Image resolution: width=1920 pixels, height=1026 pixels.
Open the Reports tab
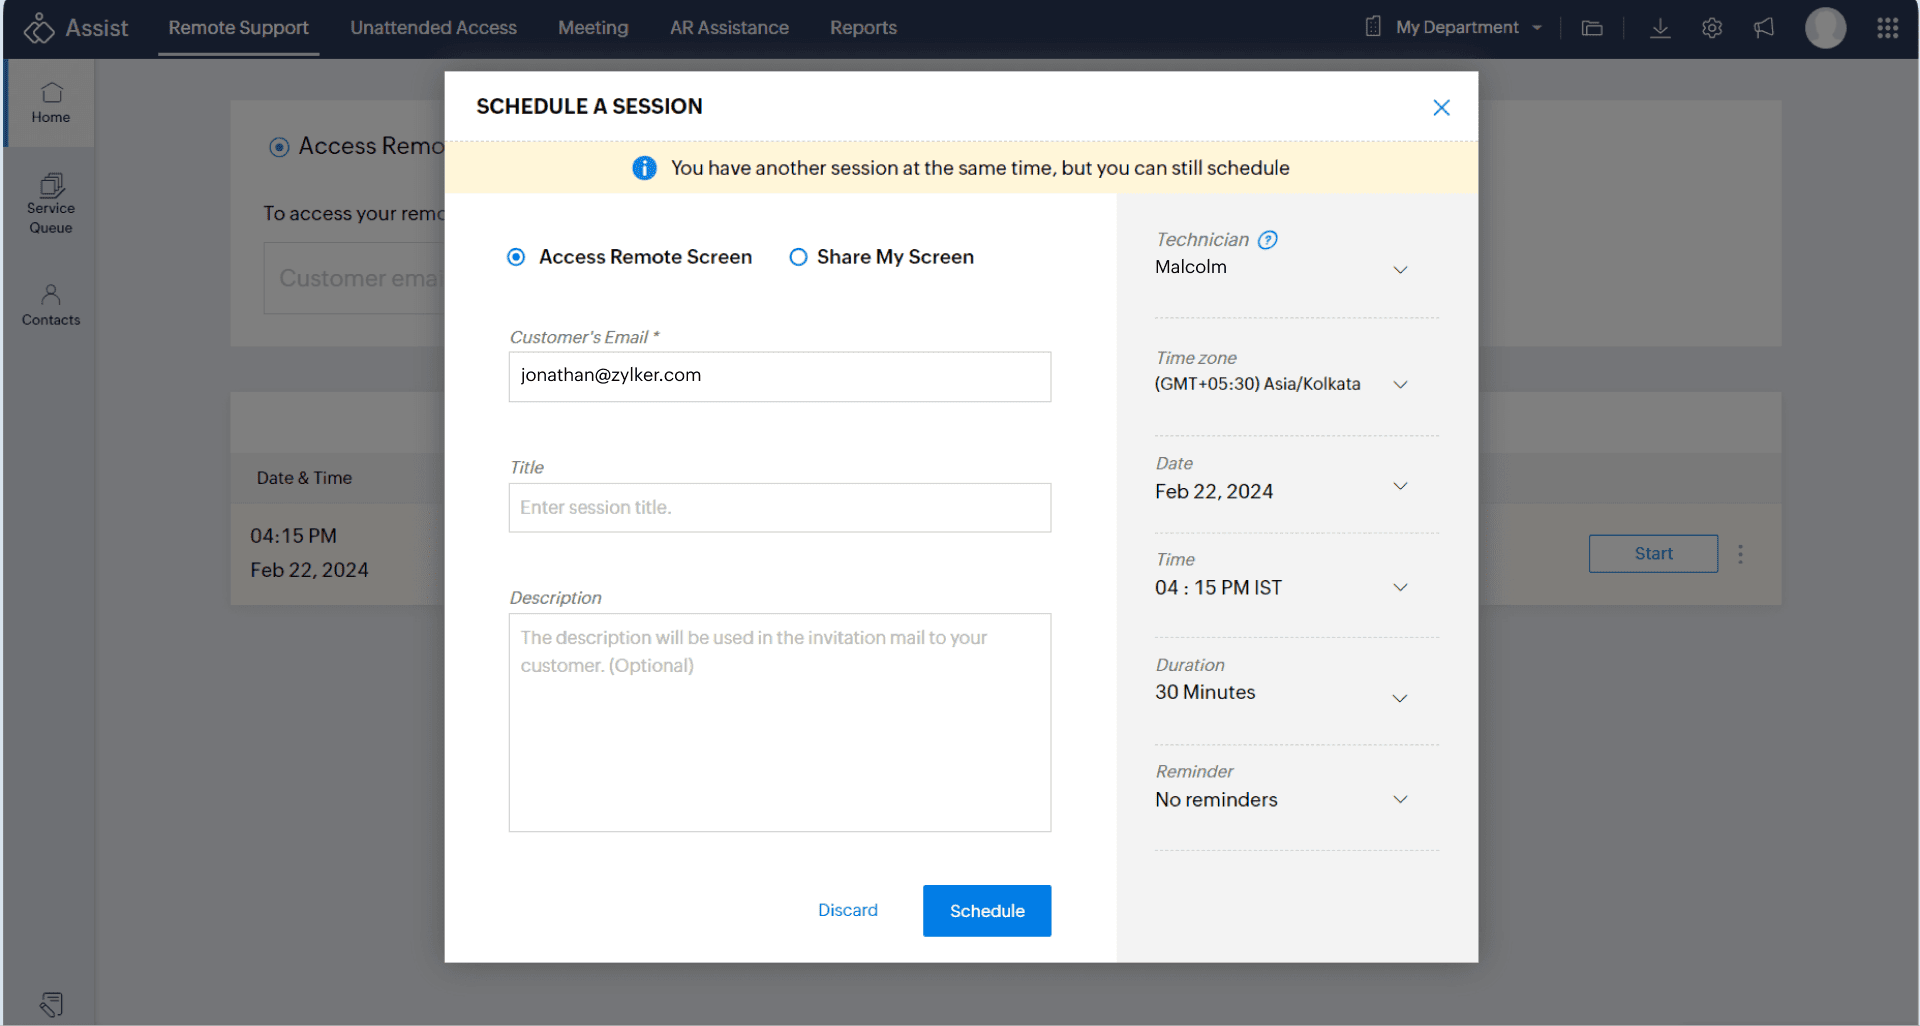tap(863, 28)
